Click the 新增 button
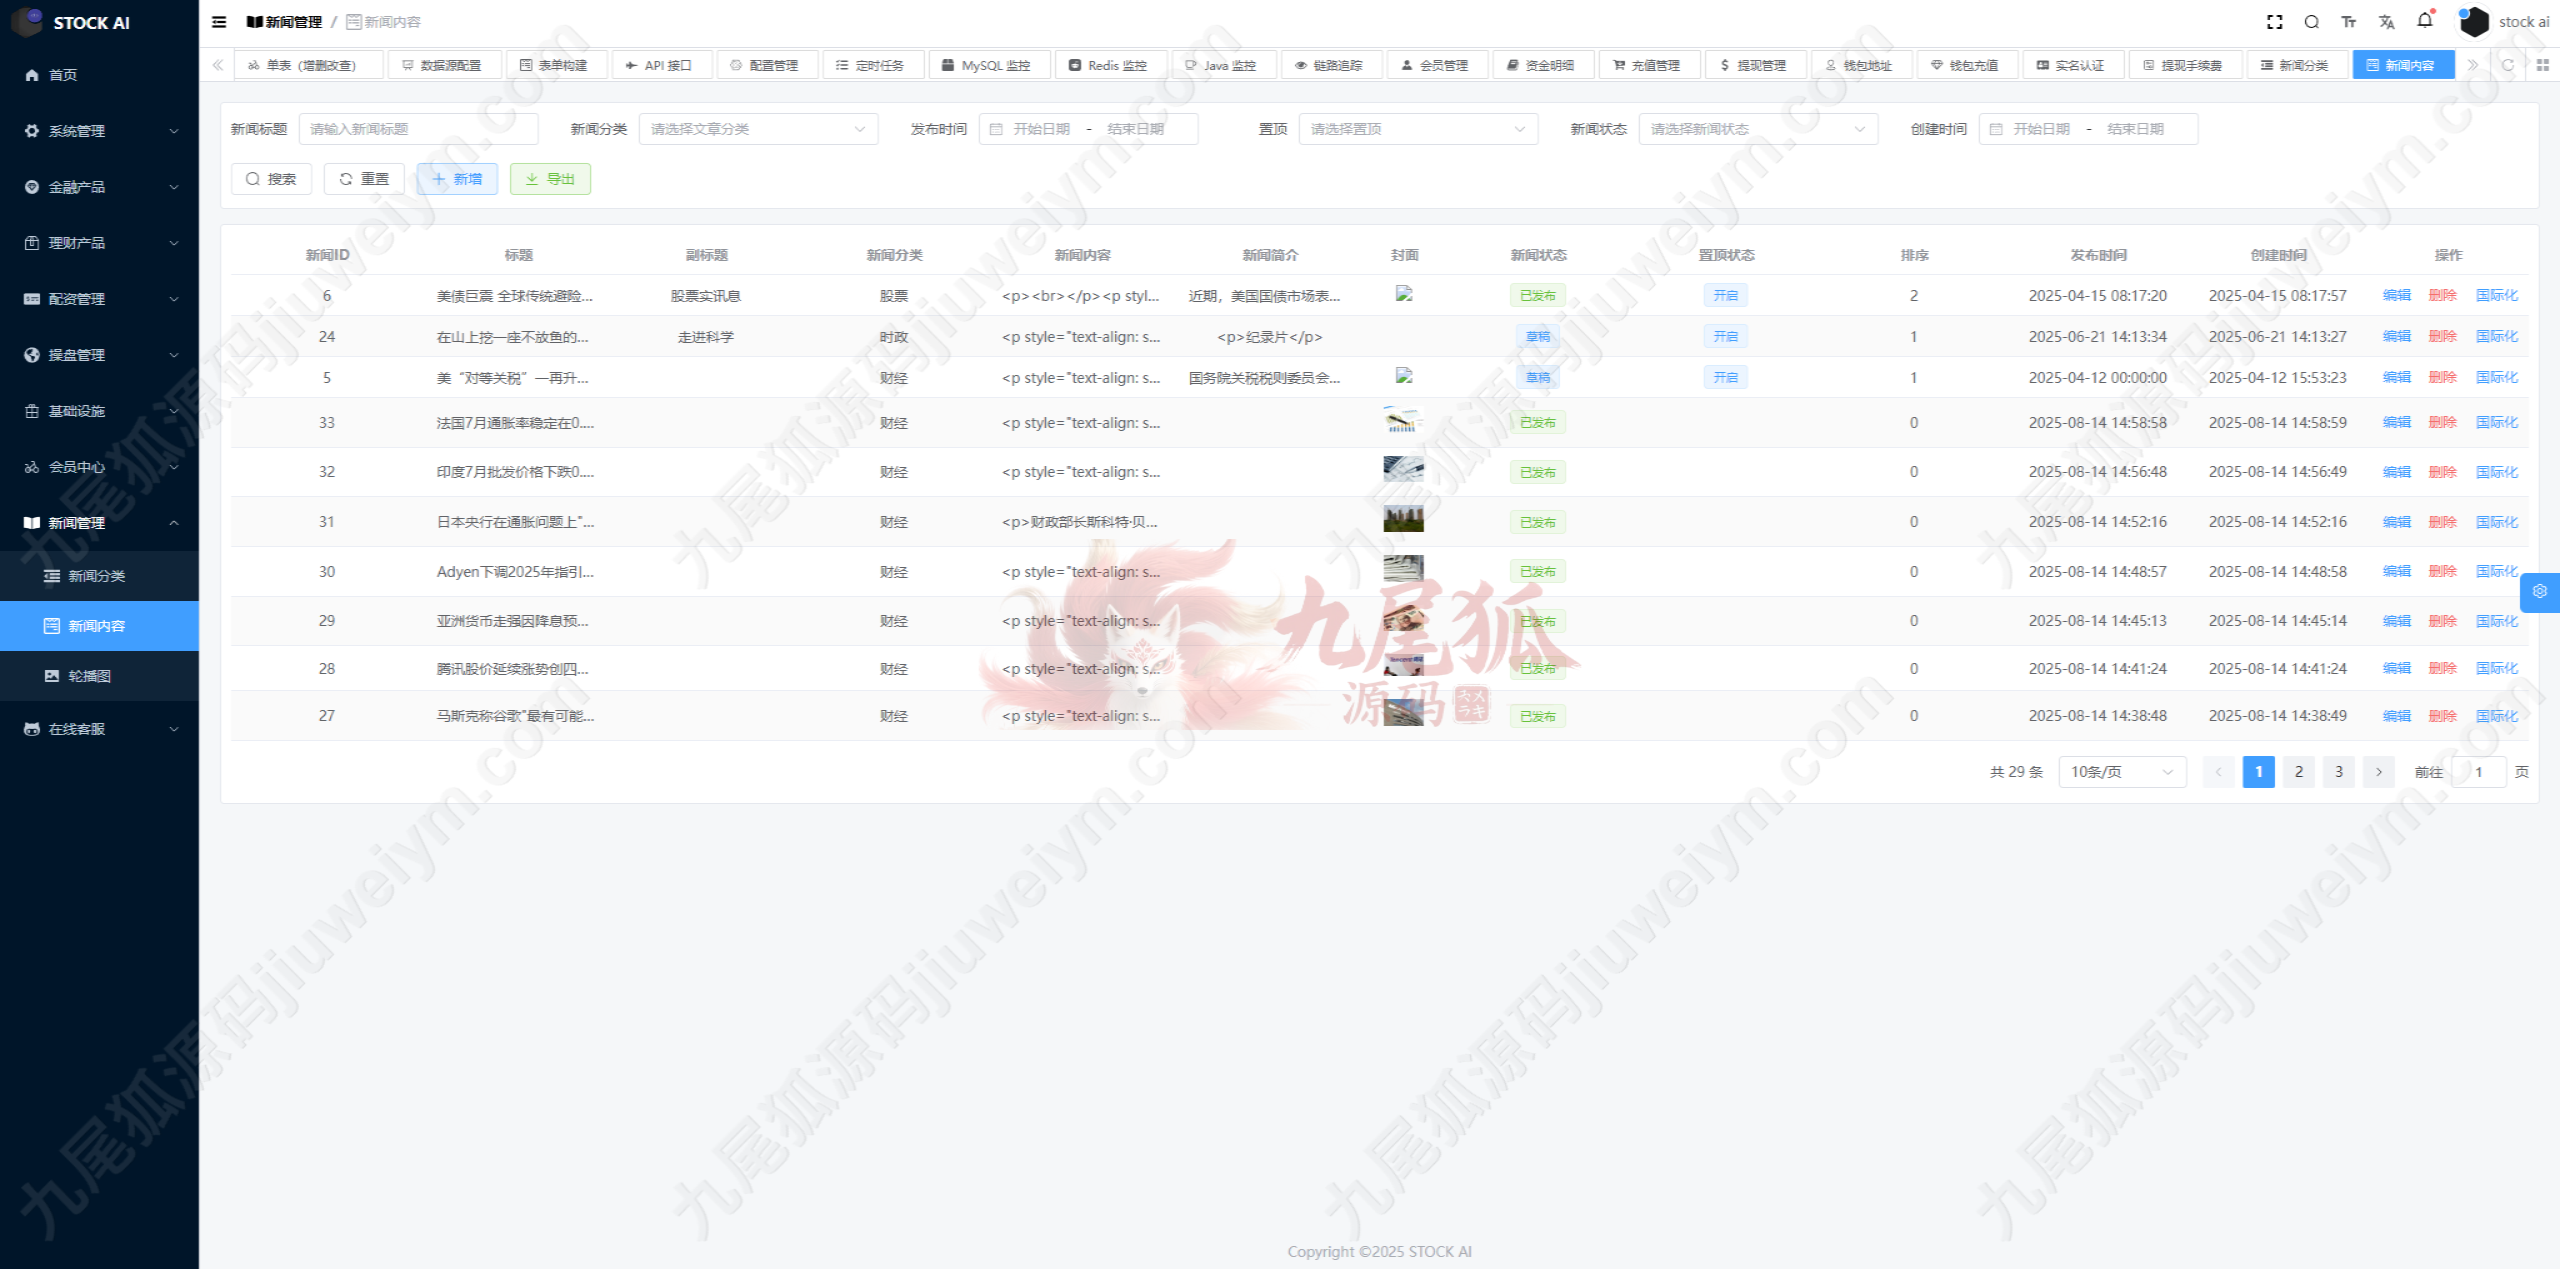Image resolution: width=2560 pixels, height=1269 pixels. [457, 179]
